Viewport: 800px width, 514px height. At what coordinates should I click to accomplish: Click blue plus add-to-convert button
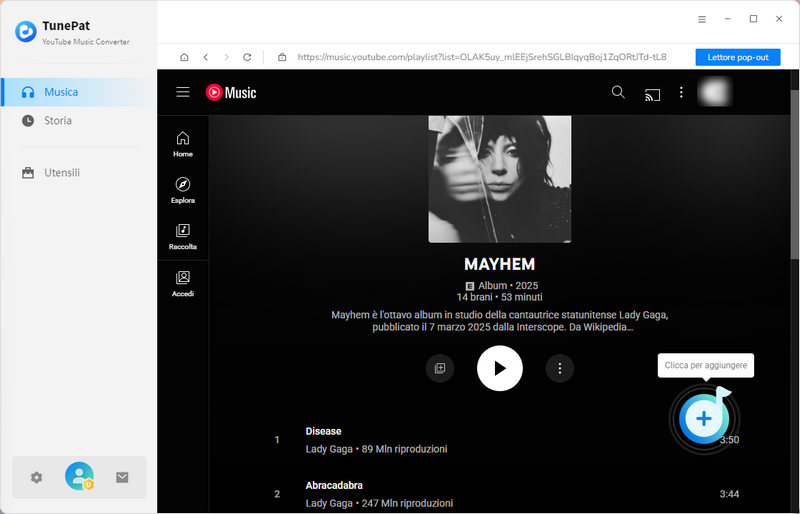click(x=704, y=419)
